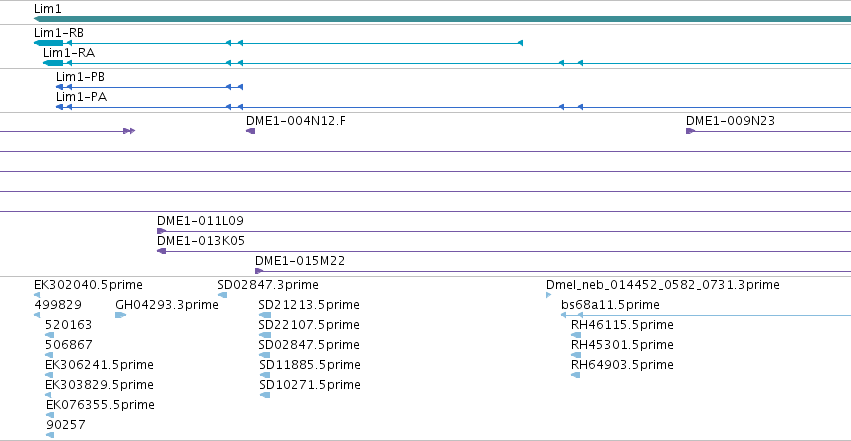Click the SD02847.5prime feature arrow

click(265, 355)
